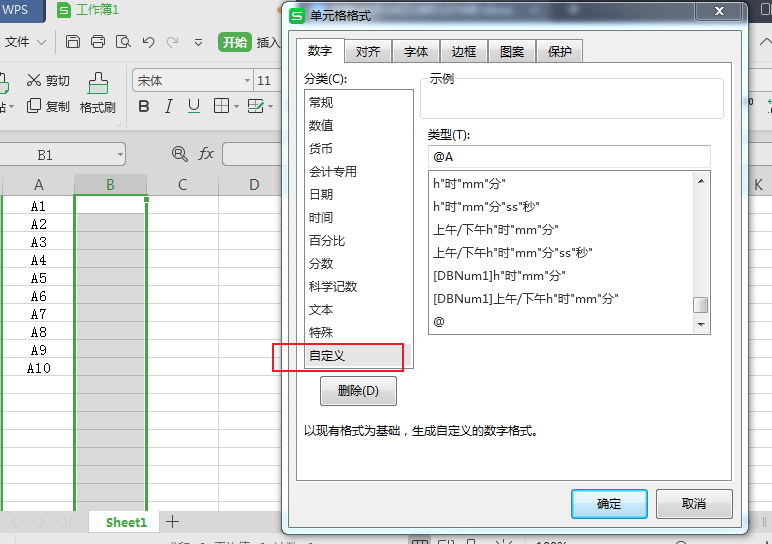
Task: Apply cell borders icon
Action: point(221,106)
